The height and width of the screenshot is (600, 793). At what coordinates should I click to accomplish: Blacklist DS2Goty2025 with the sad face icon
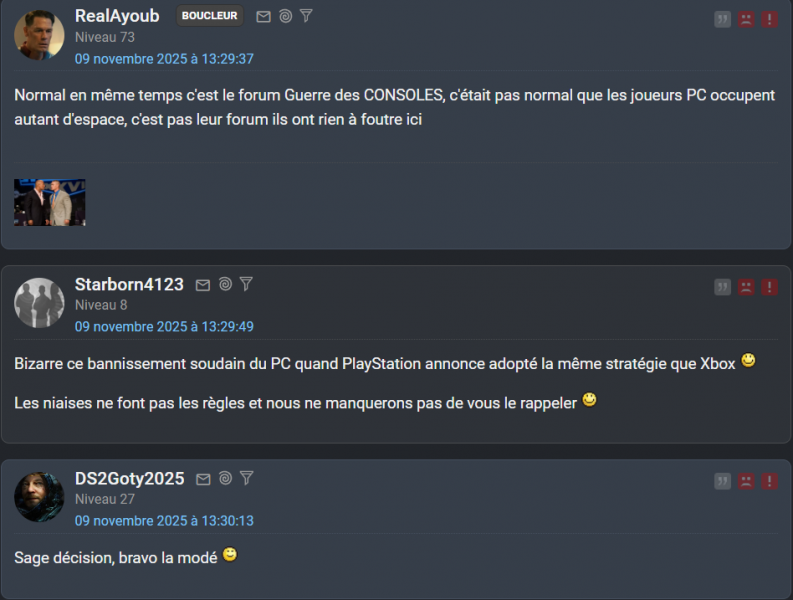pyautogui.click(x=746, y=481)
